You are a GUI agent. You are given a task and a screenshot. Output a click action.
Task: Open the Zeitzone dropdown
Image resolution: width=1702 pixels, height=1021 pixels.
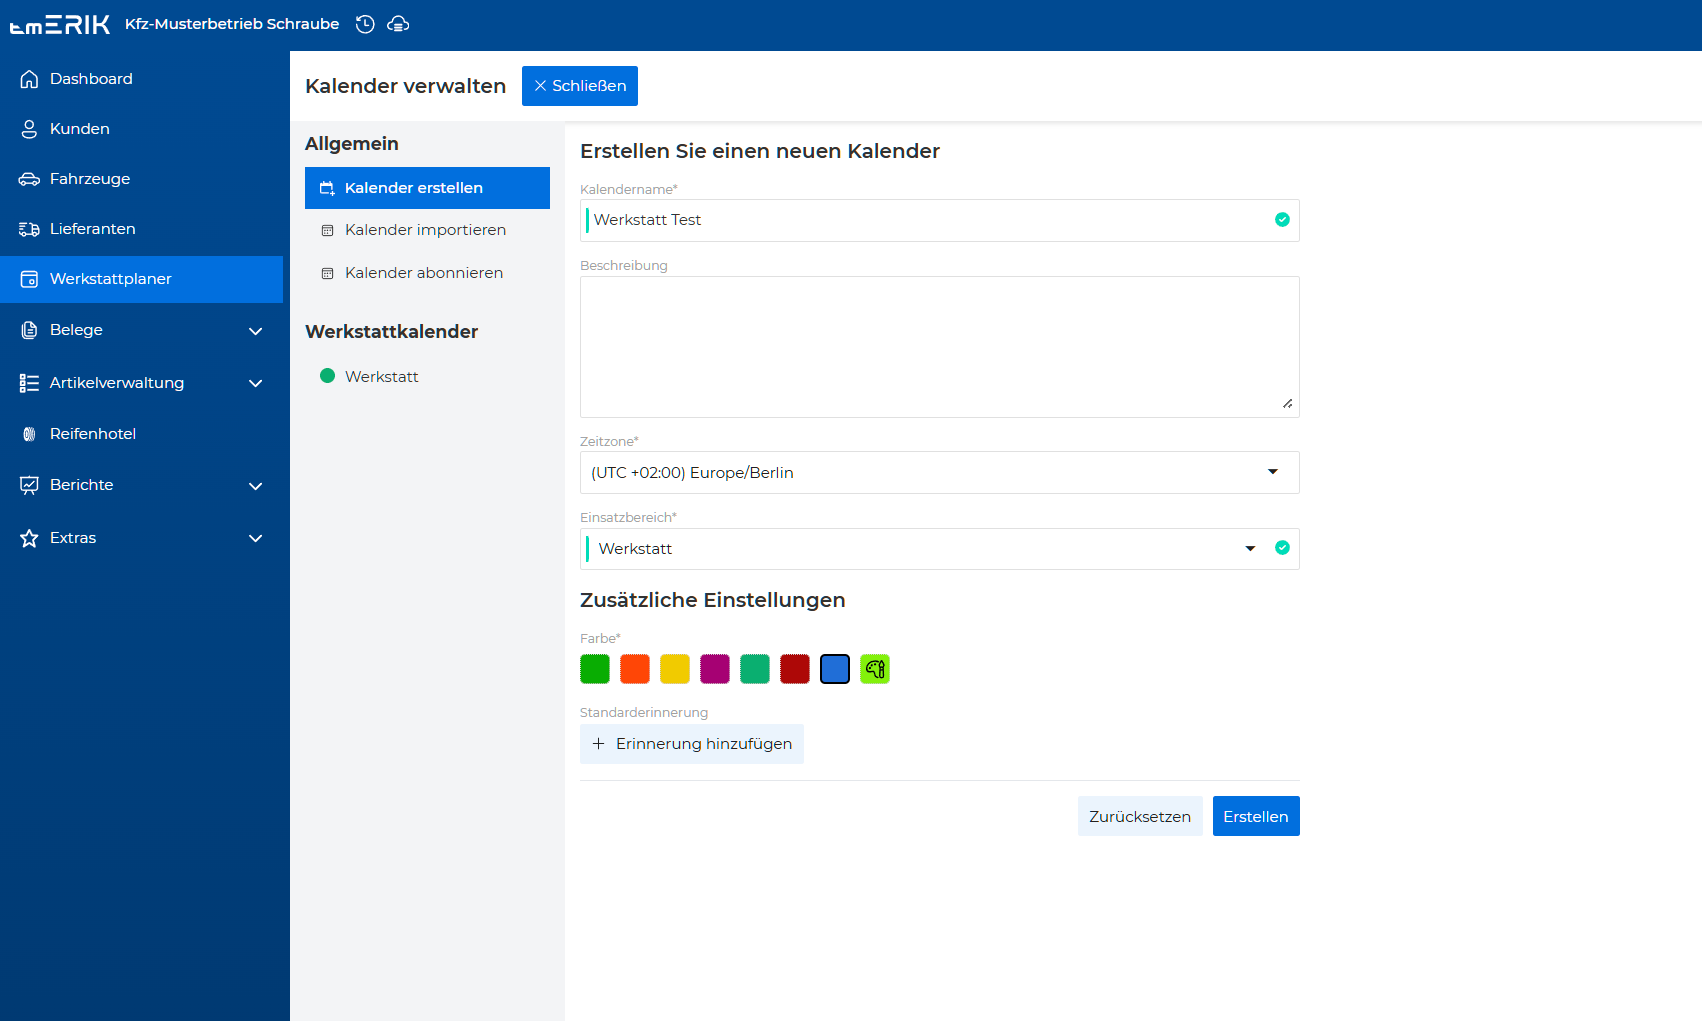[x=940, y=473]
